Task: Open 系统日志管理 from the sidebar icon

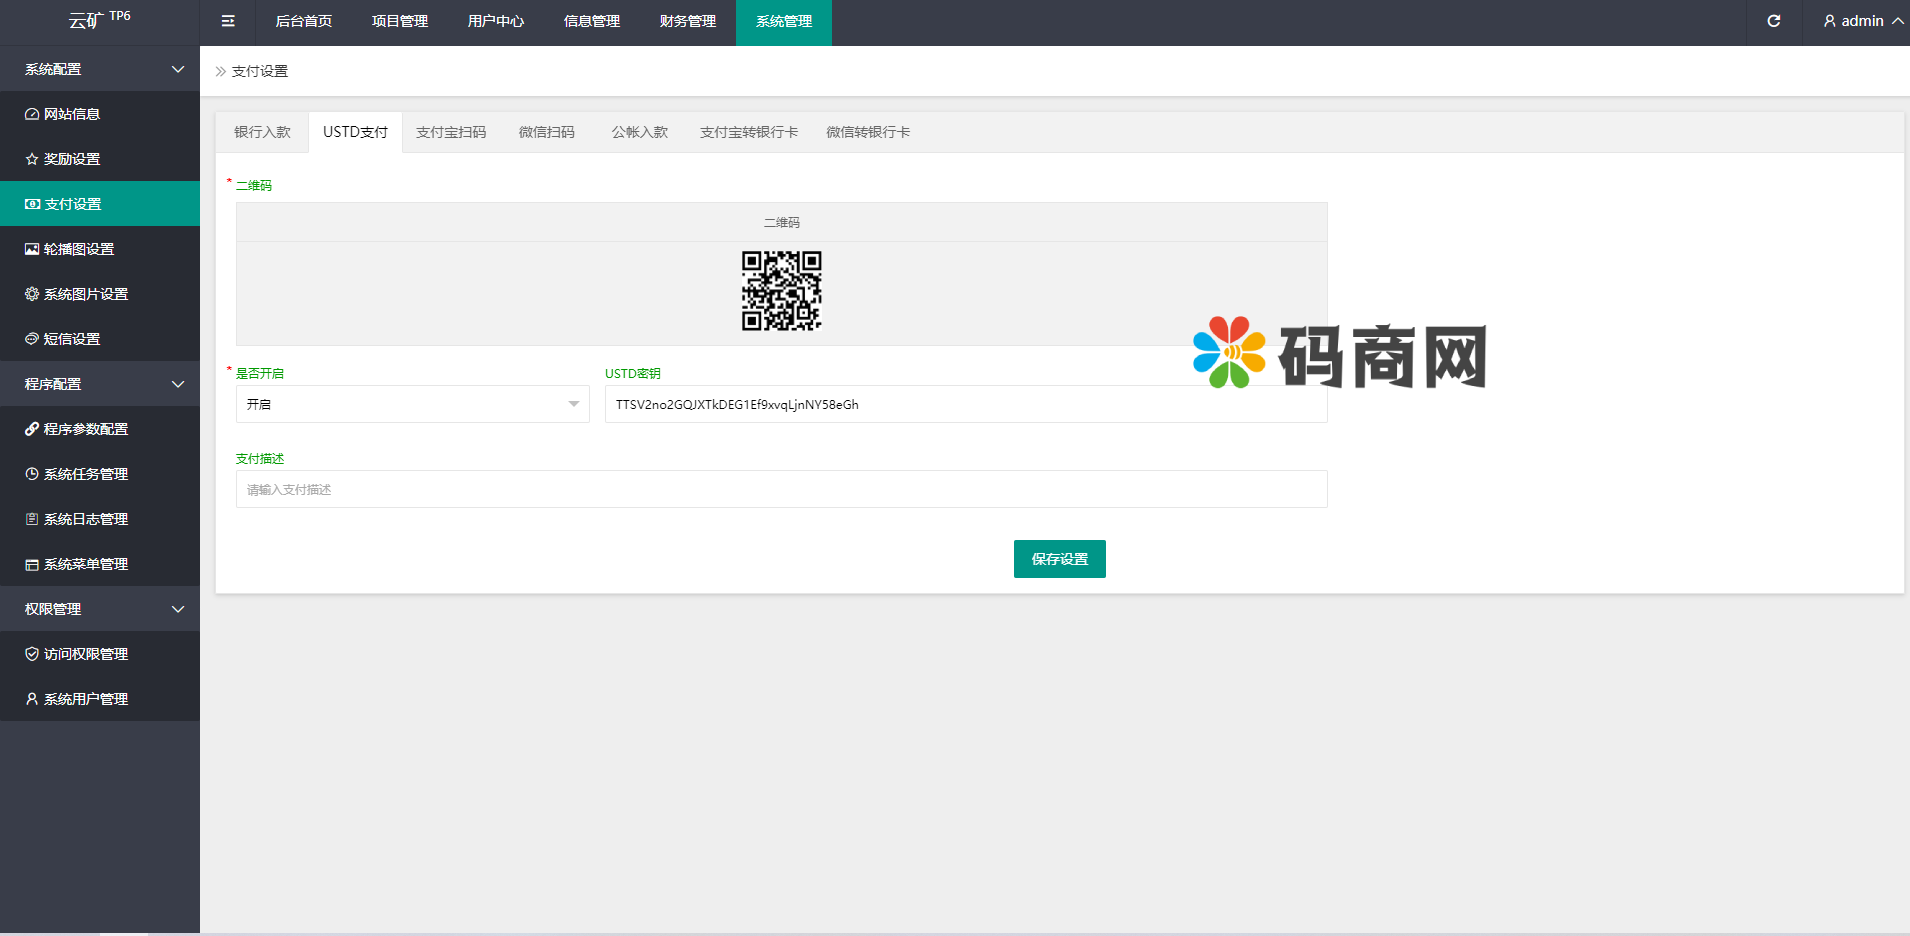Action: [x=31, y=518]
